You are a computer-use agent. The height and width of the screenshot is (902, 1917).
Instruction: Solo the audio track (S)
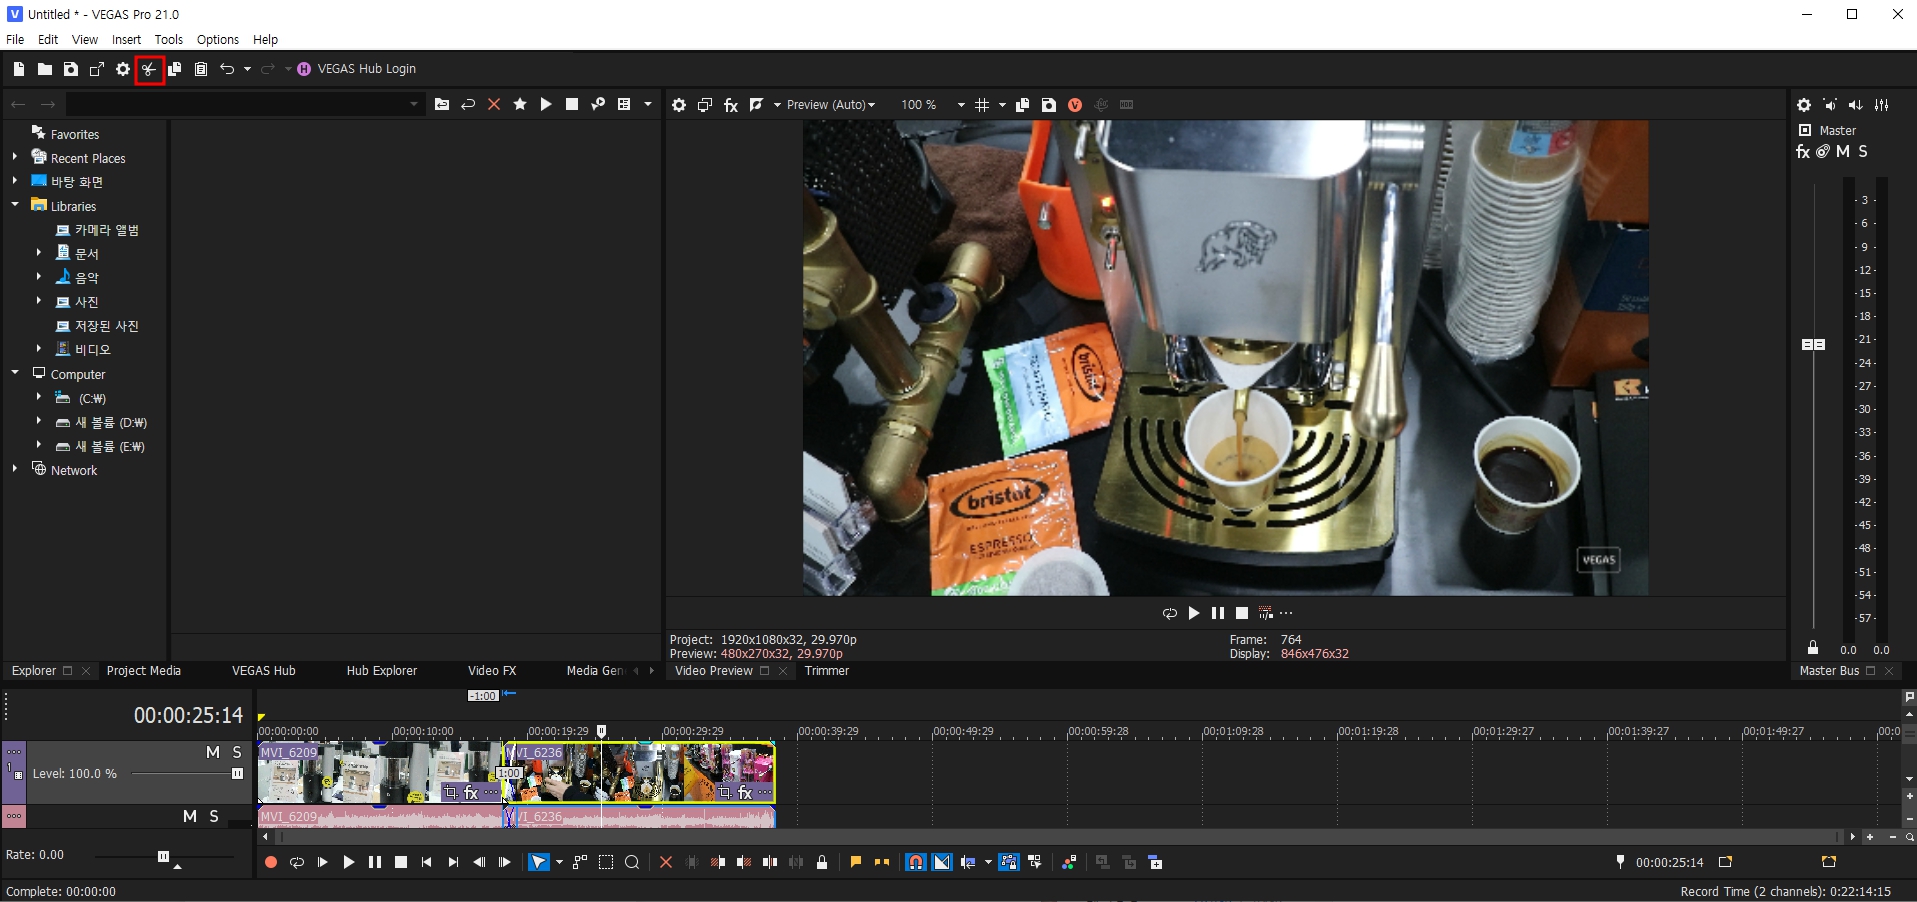214,816
